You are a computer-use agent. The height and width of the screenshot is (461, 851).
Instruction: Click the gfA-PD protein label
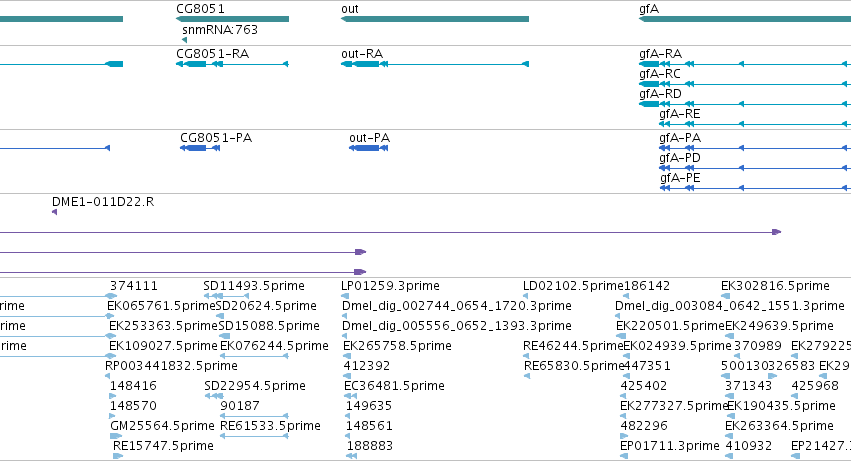679,158
